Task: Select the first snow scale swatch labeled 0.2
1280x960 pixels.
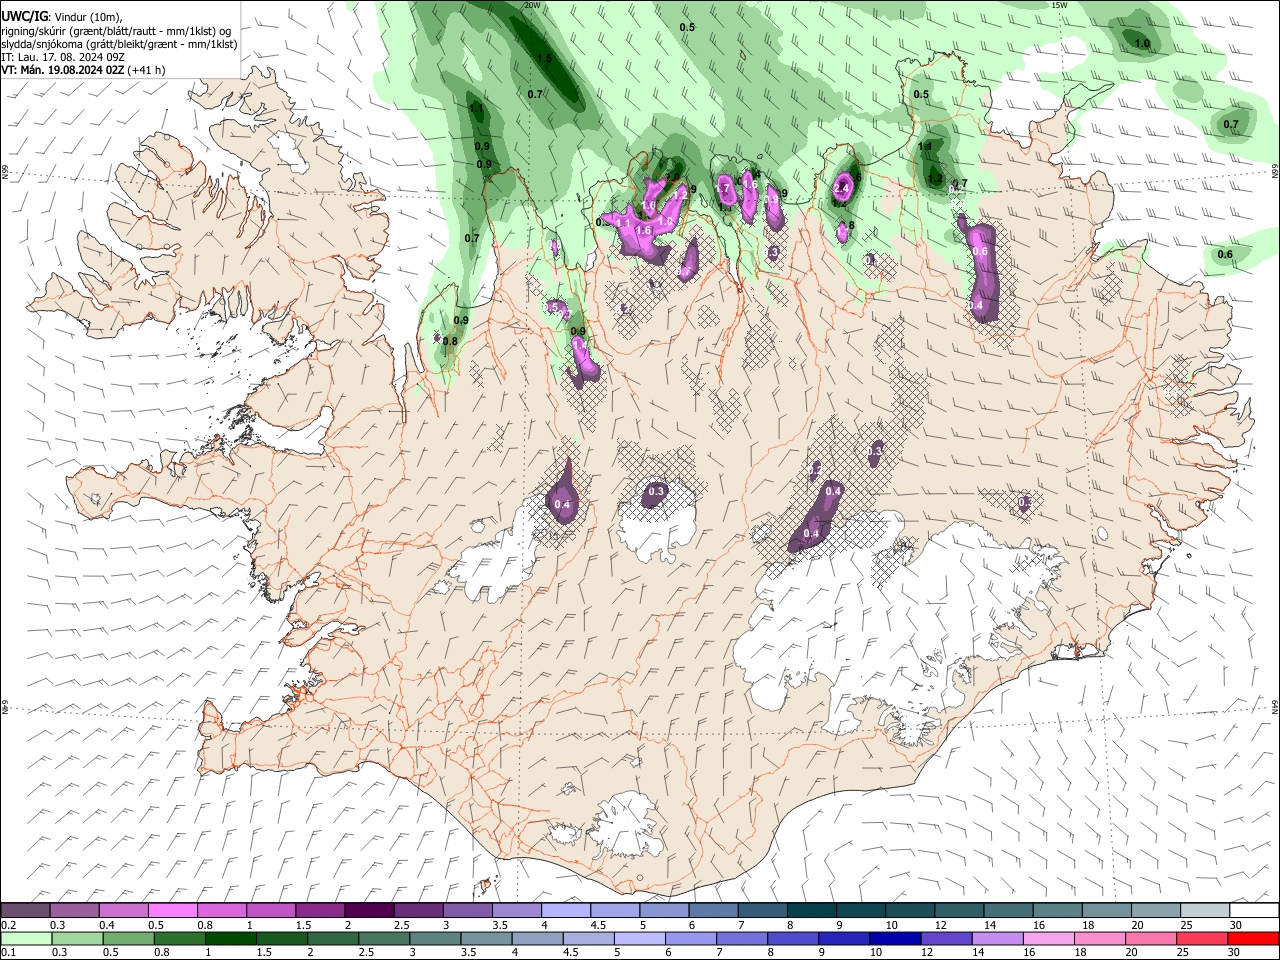Action: (x=25, y=910)
